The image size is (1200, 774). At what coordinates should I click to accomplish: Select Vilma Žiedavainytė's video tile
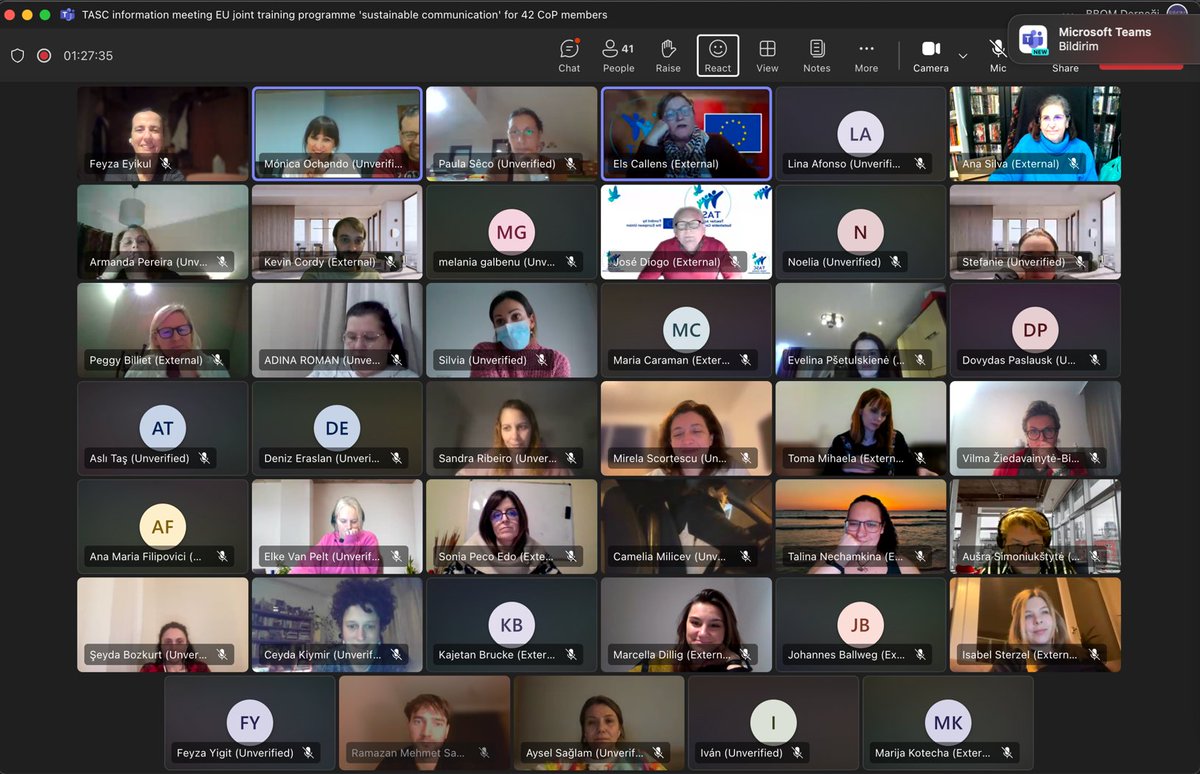pyautogui.click(x=1035, y=428)
